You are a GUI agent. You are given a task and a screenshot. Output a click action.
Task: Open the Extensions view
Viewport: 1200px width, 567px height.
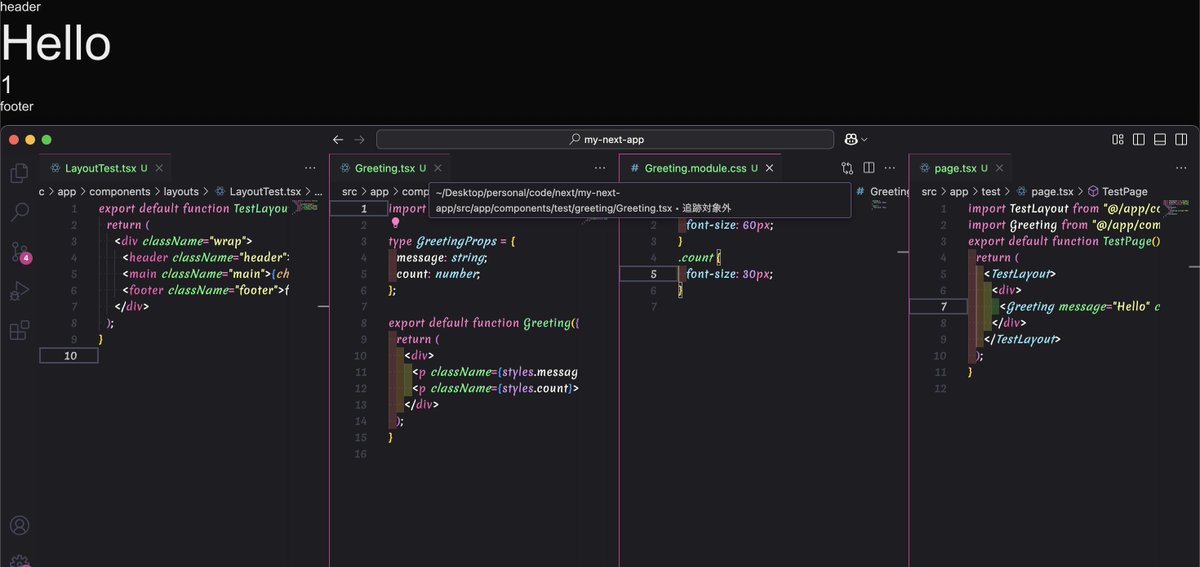pyautogui.click(x=19, y=330)
